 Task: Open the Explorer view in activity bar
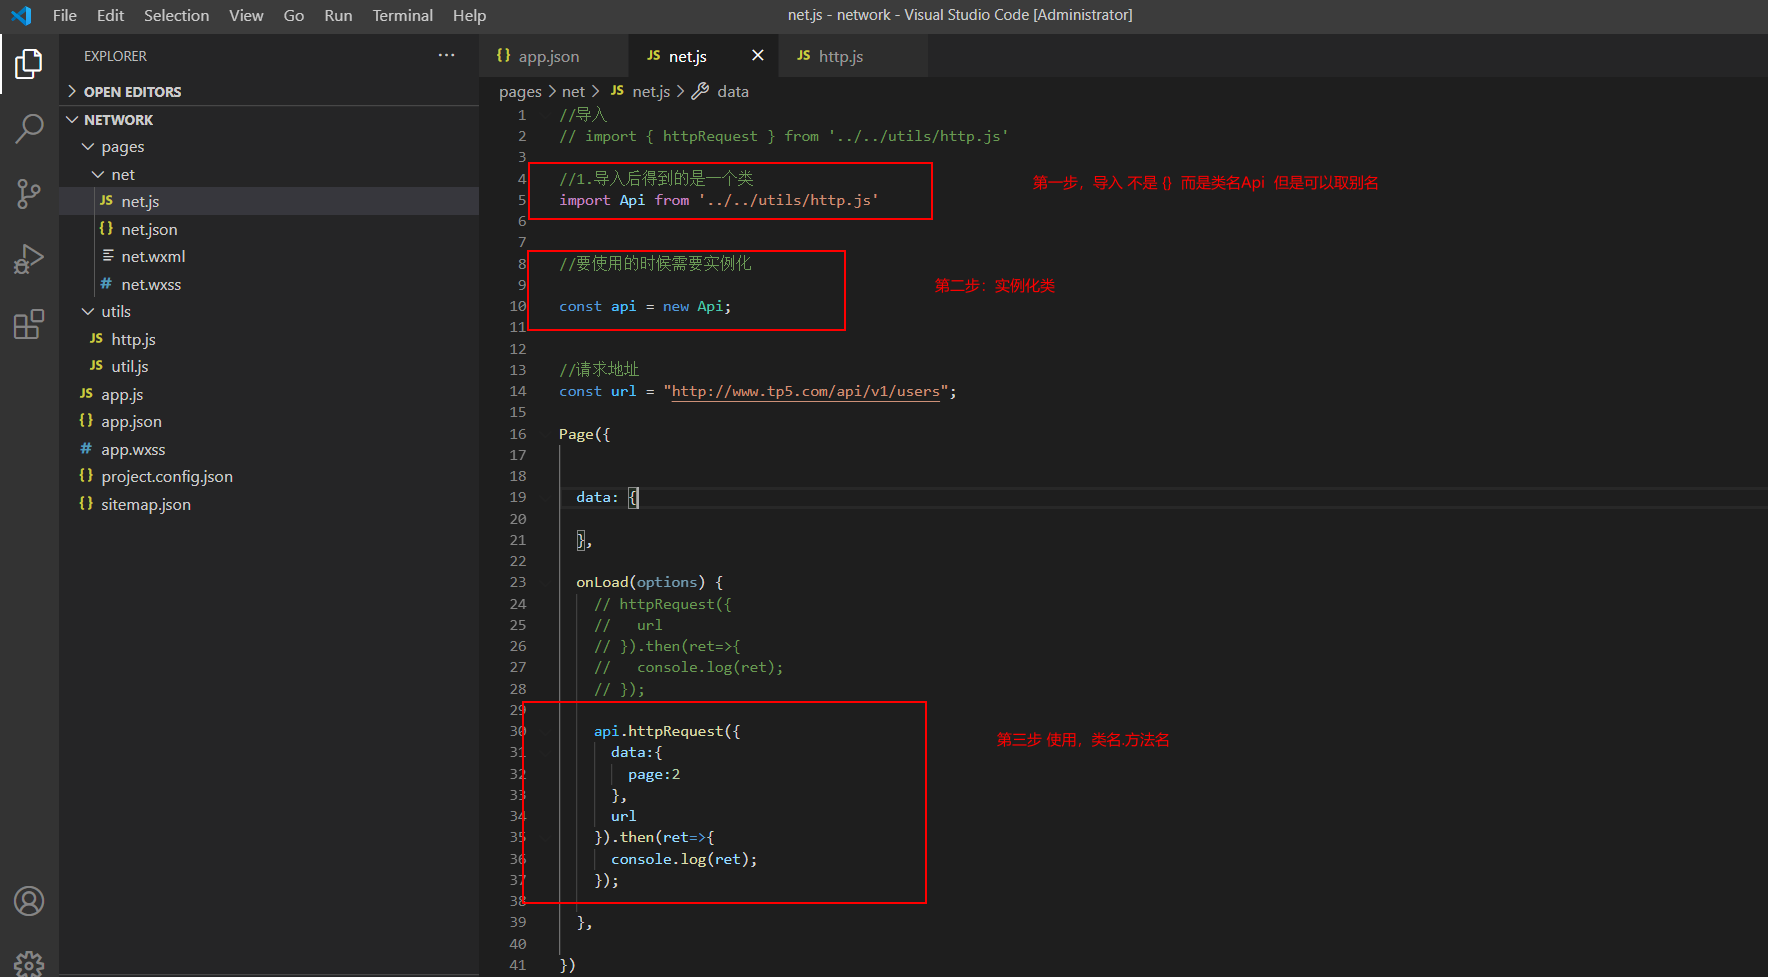[x=29, y=64]
